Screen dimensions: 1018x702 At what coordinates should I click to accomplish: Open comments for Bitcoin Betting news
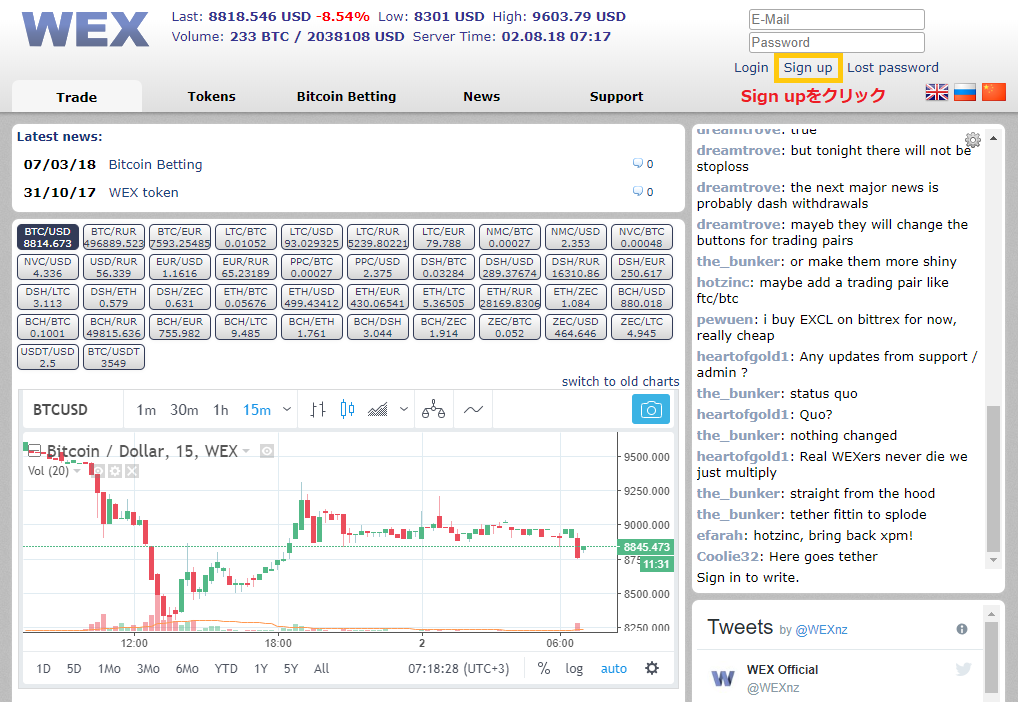643,164
